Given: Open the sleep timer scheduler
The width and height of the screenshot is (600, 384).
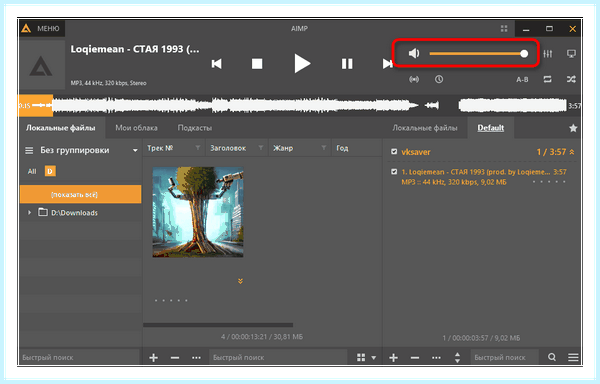Looking at the screenshot, I should coord(439,79).
